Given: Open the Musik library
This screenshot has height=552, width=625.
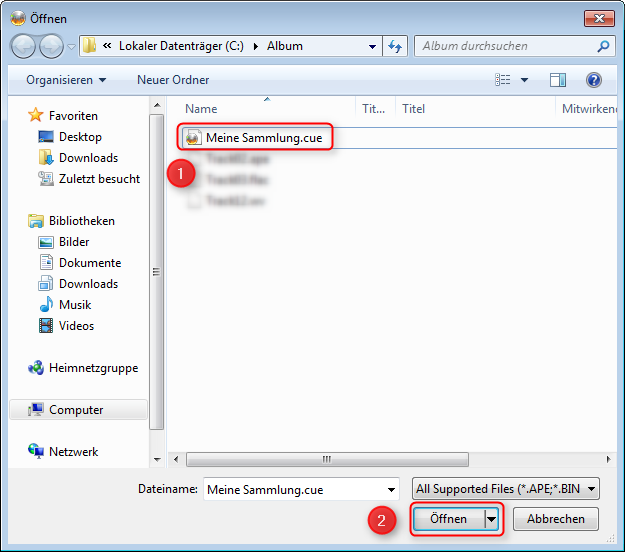Looking at the screenshot, I should (74, 305).
